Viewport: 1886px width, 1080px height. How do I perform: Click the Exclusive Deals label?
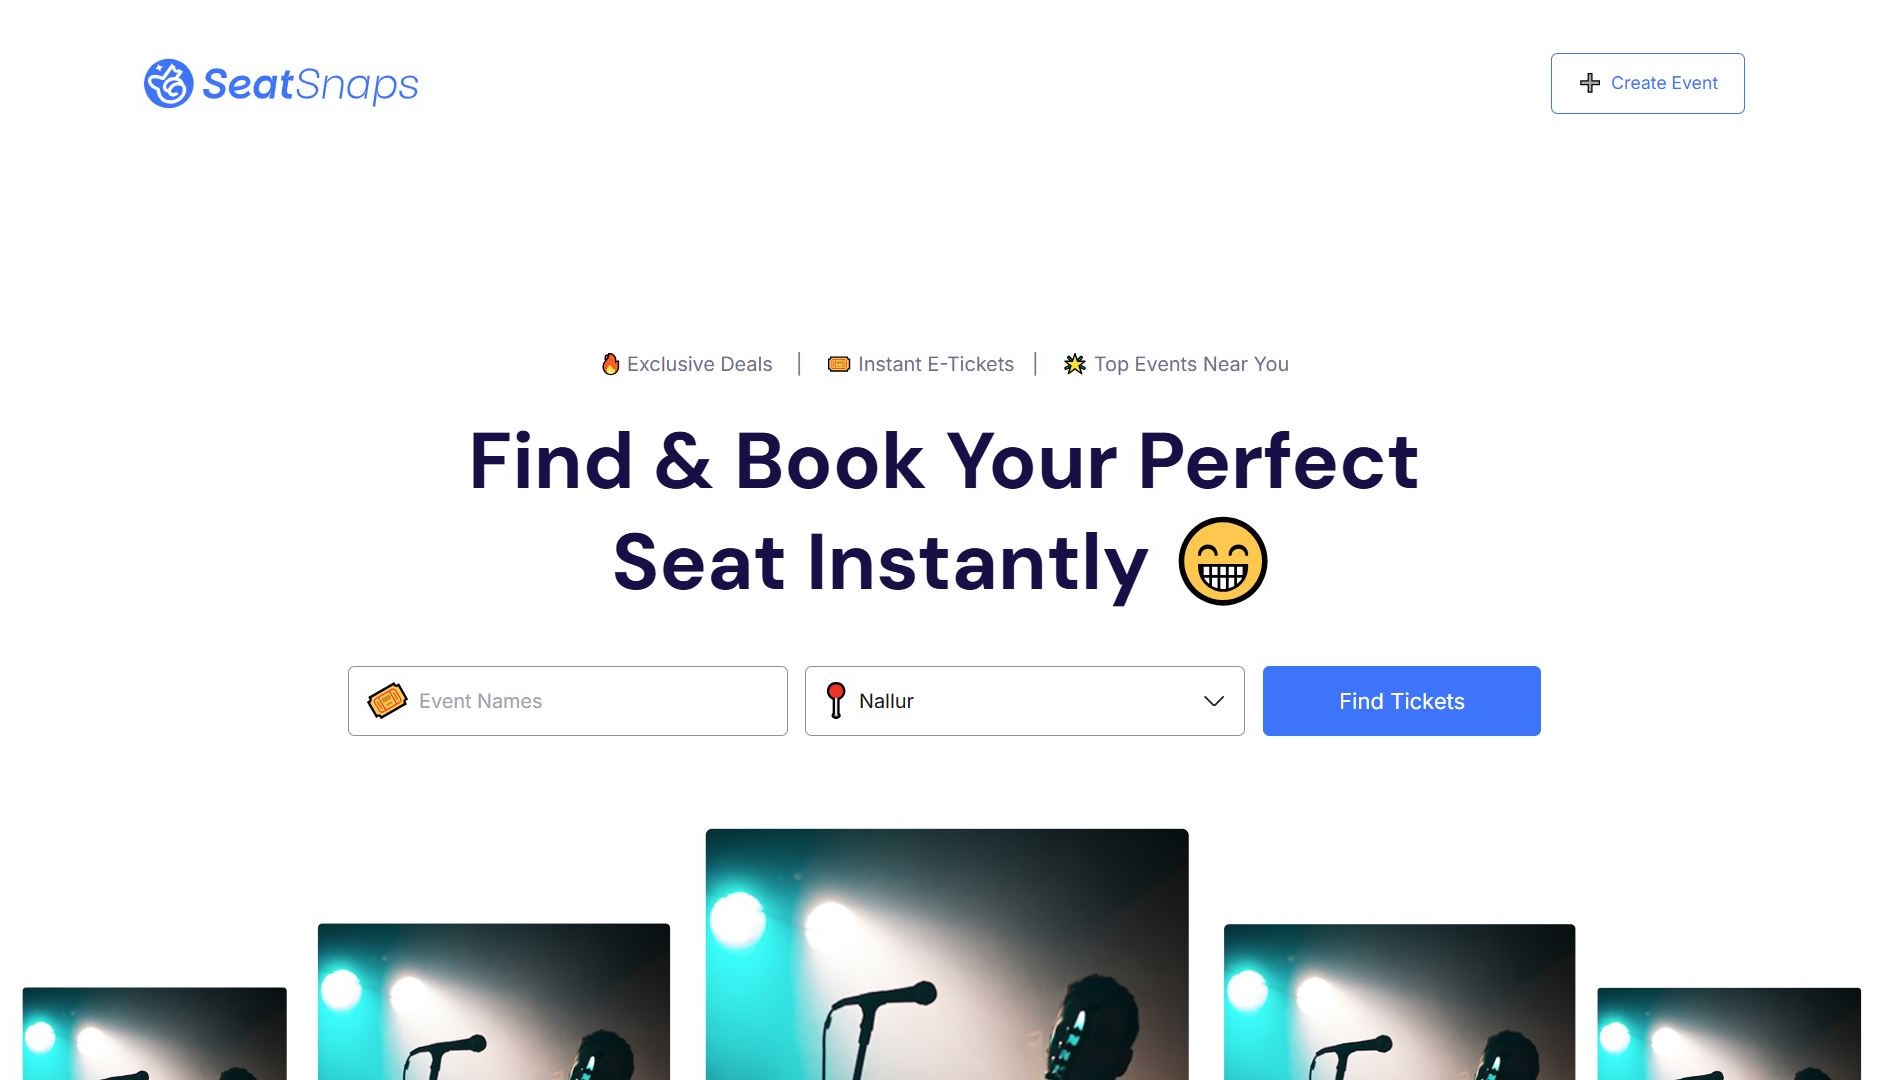pos(698,364)
